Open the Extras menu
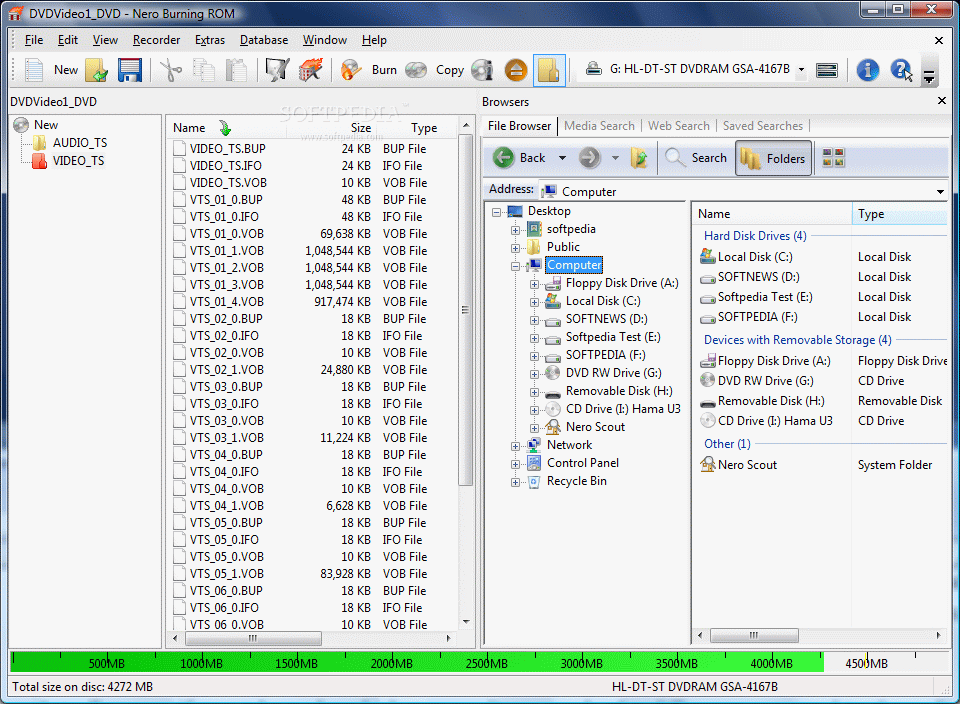The image size is (960, 704). click(210, 40)
